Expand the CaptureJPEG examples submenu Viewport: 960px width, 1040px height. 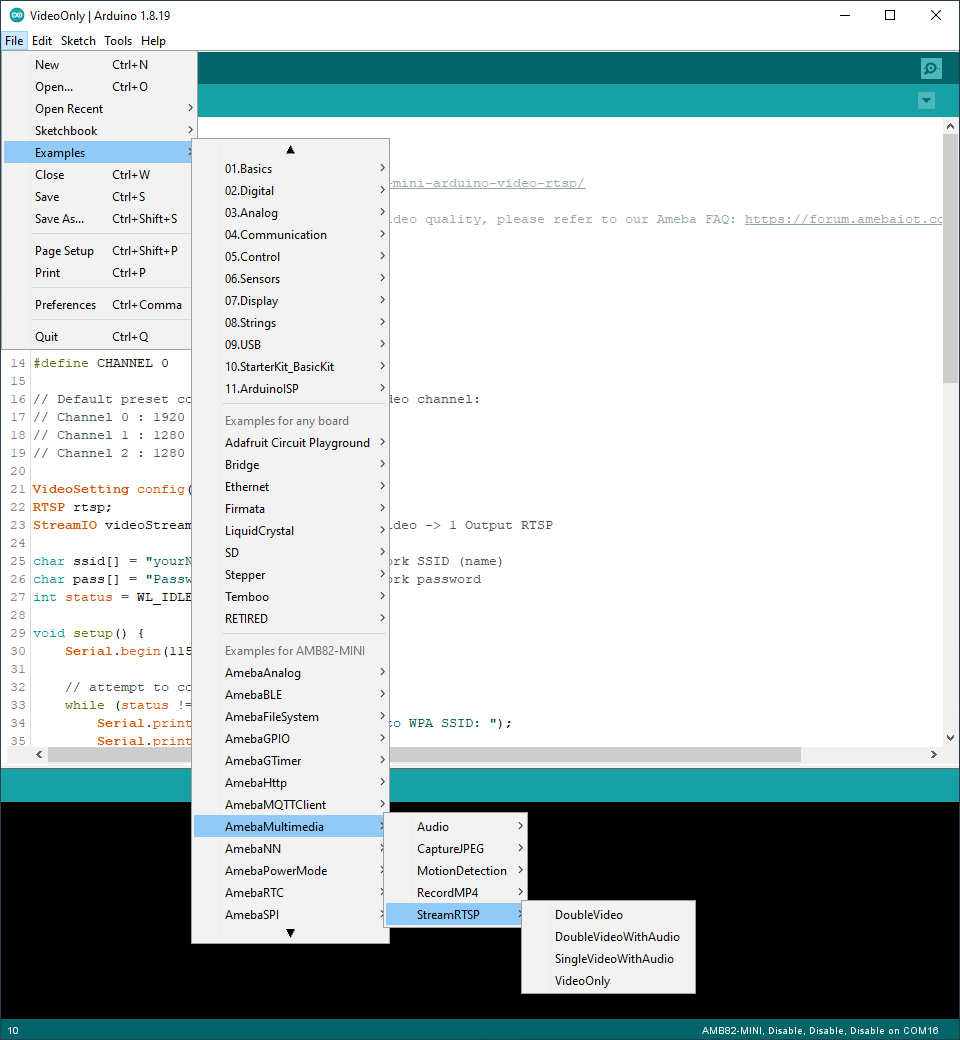(x=450, y=849)
